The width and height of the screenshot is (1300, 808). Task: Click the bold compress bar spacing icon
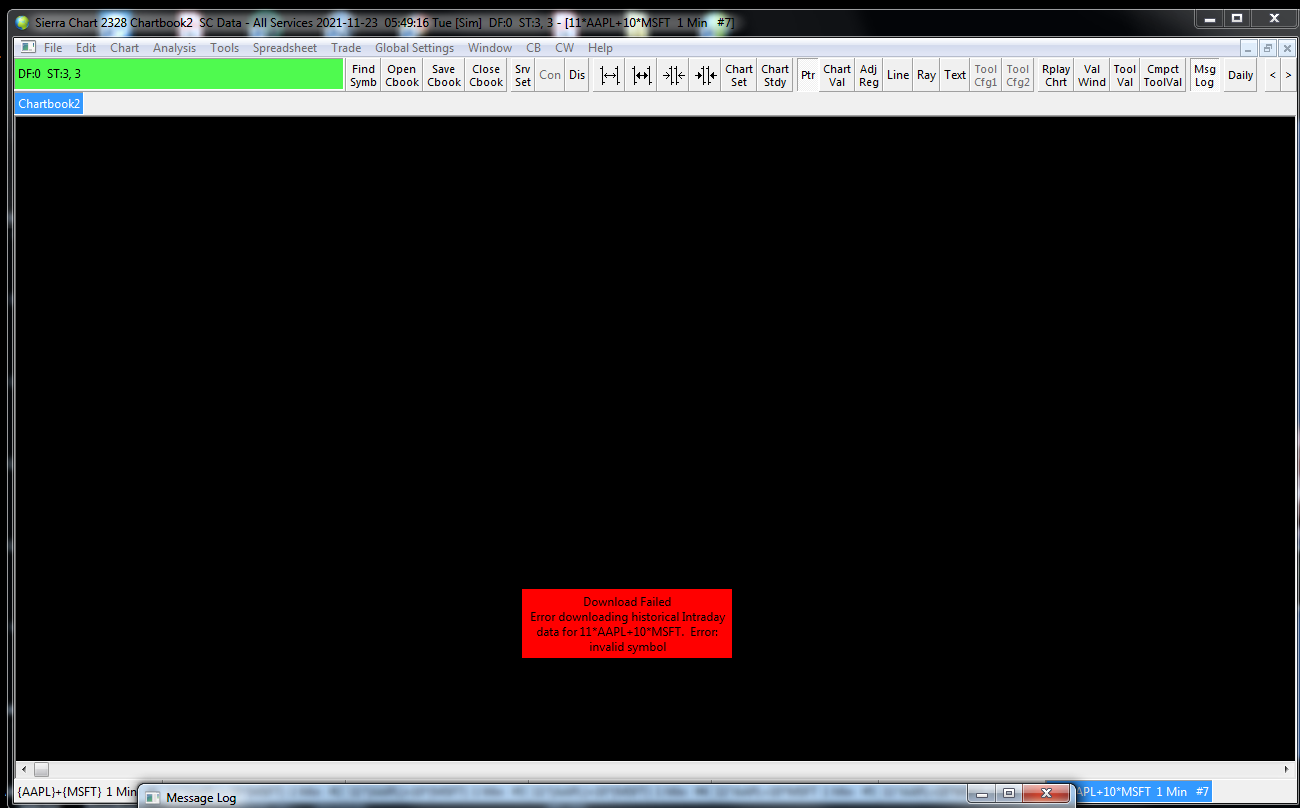(705, 75)
